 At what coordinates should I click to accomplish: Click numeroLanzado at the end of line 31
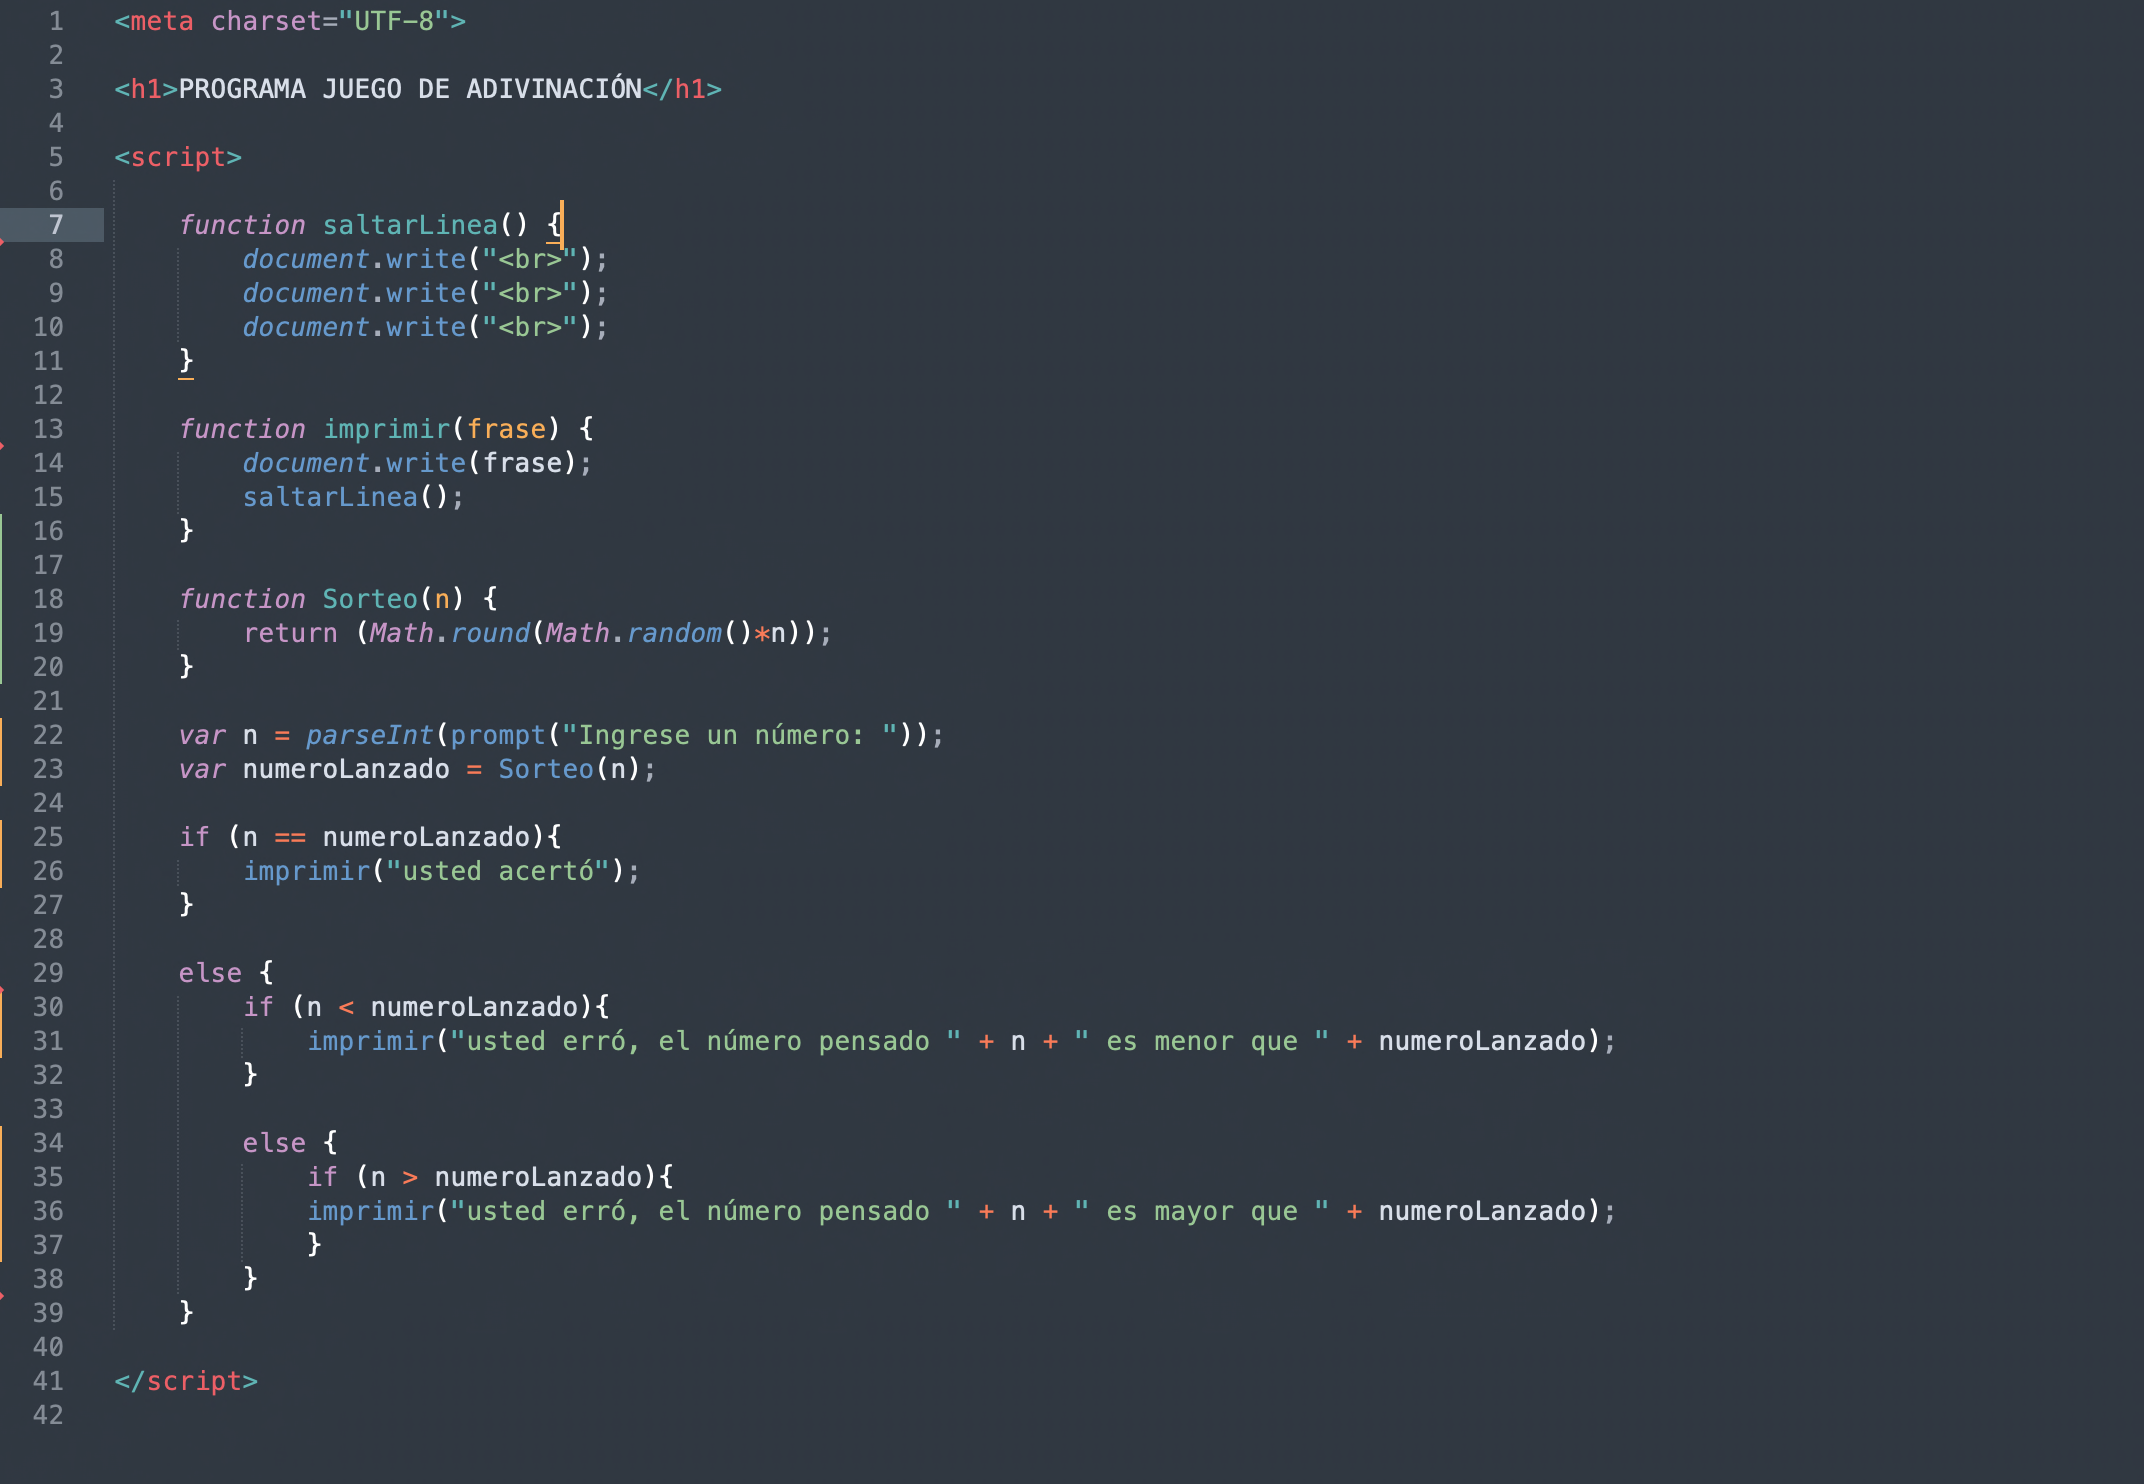pos(1482,1041)
